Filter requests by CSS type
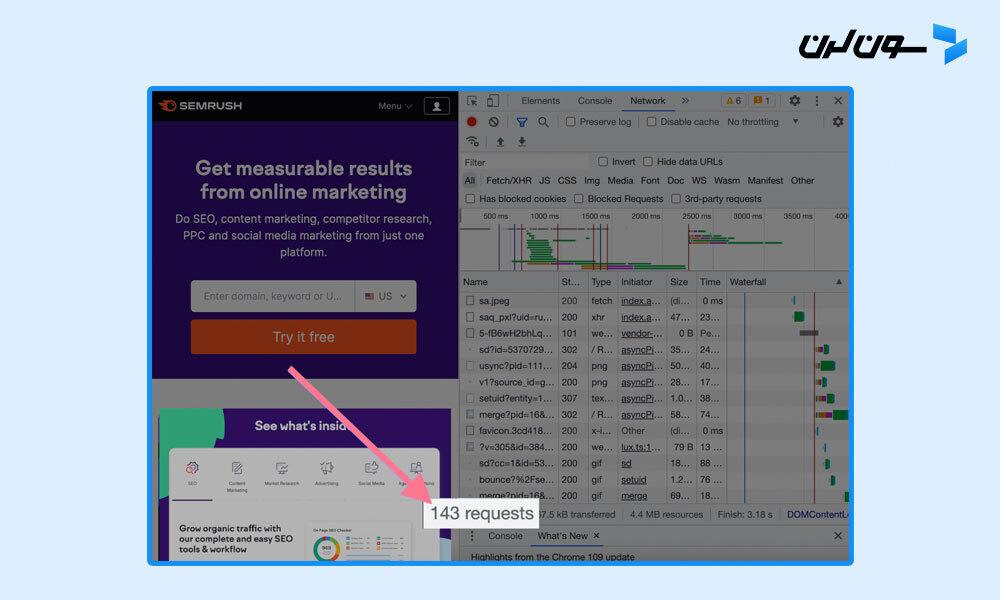Viewport: 1000px width, 600px height. 566,180
